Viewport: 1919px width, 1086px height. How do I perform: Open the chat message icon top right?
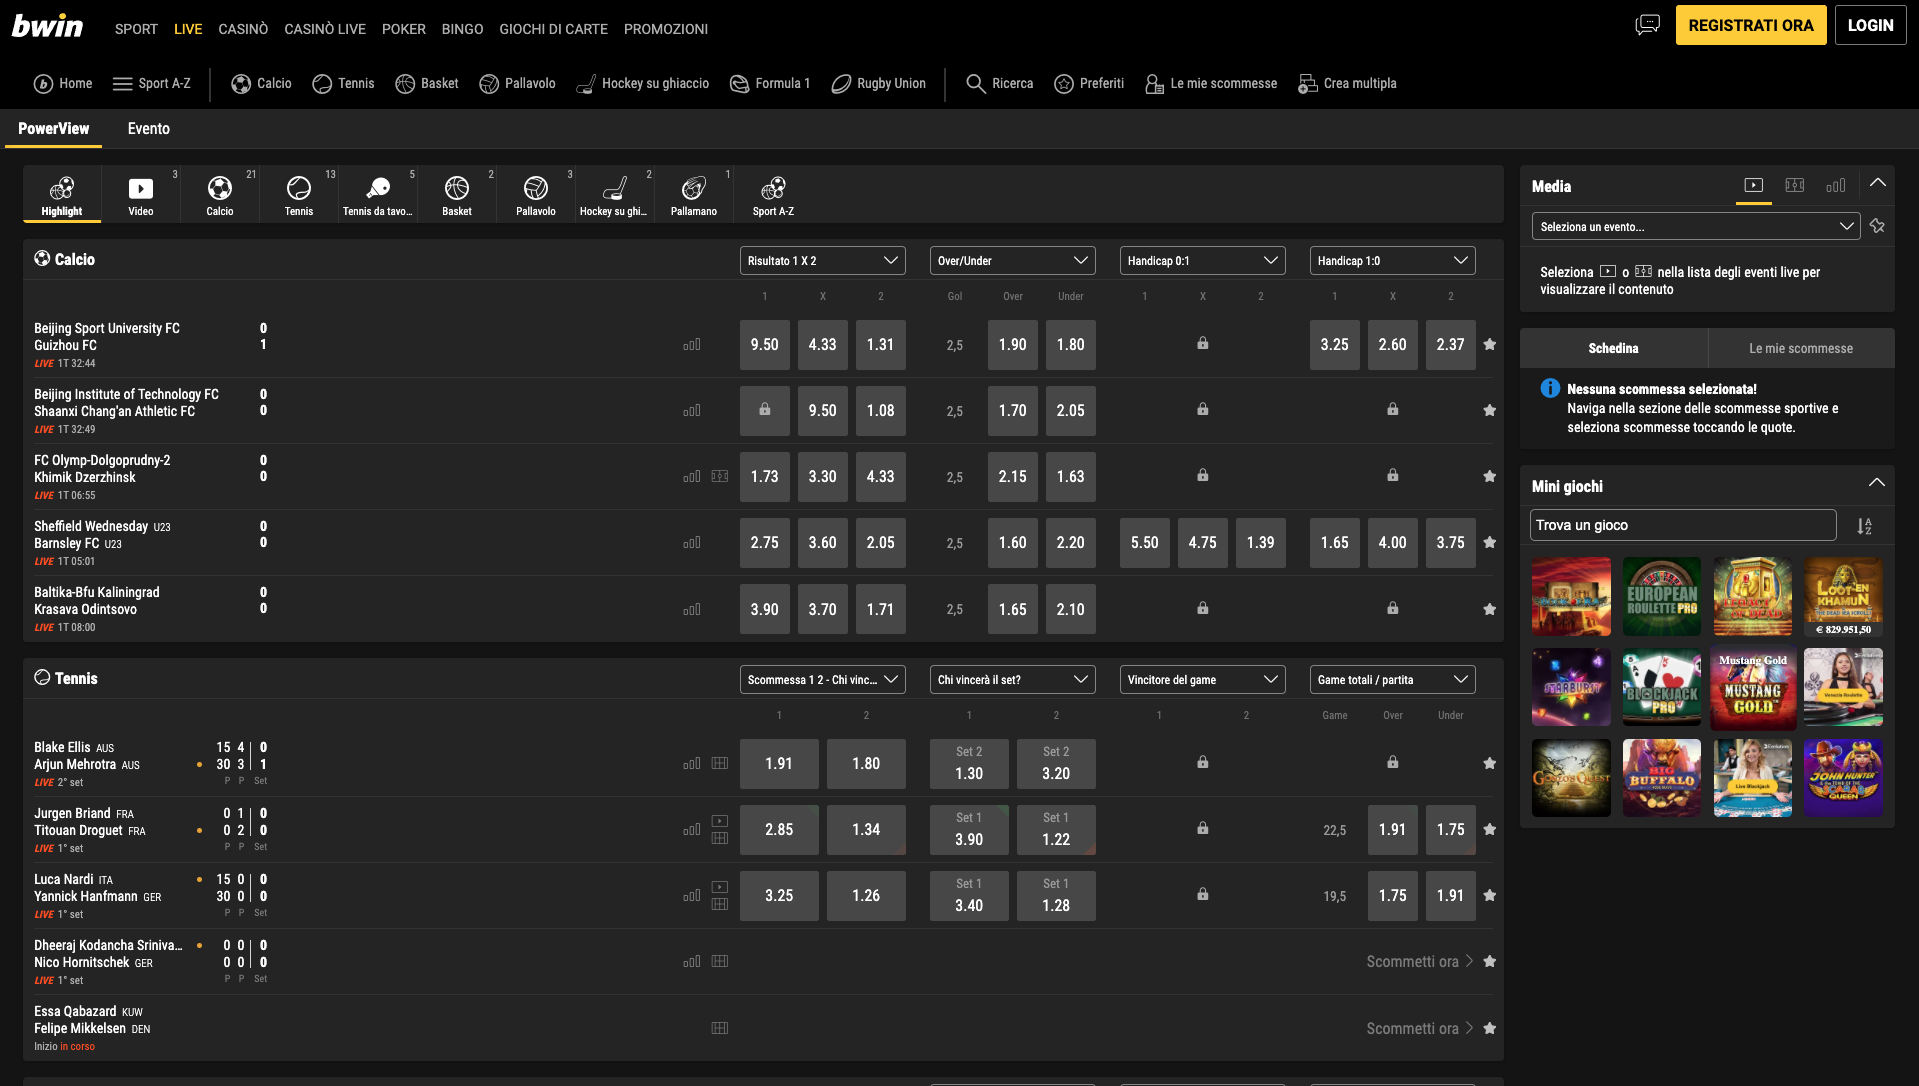[1646, 24]
